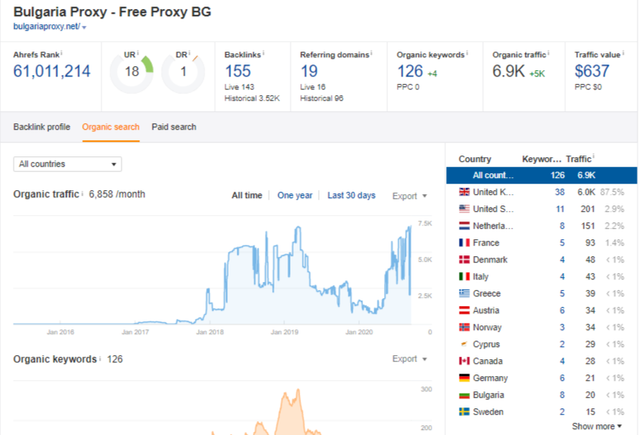Select the All countries row in table

[541, 175]
